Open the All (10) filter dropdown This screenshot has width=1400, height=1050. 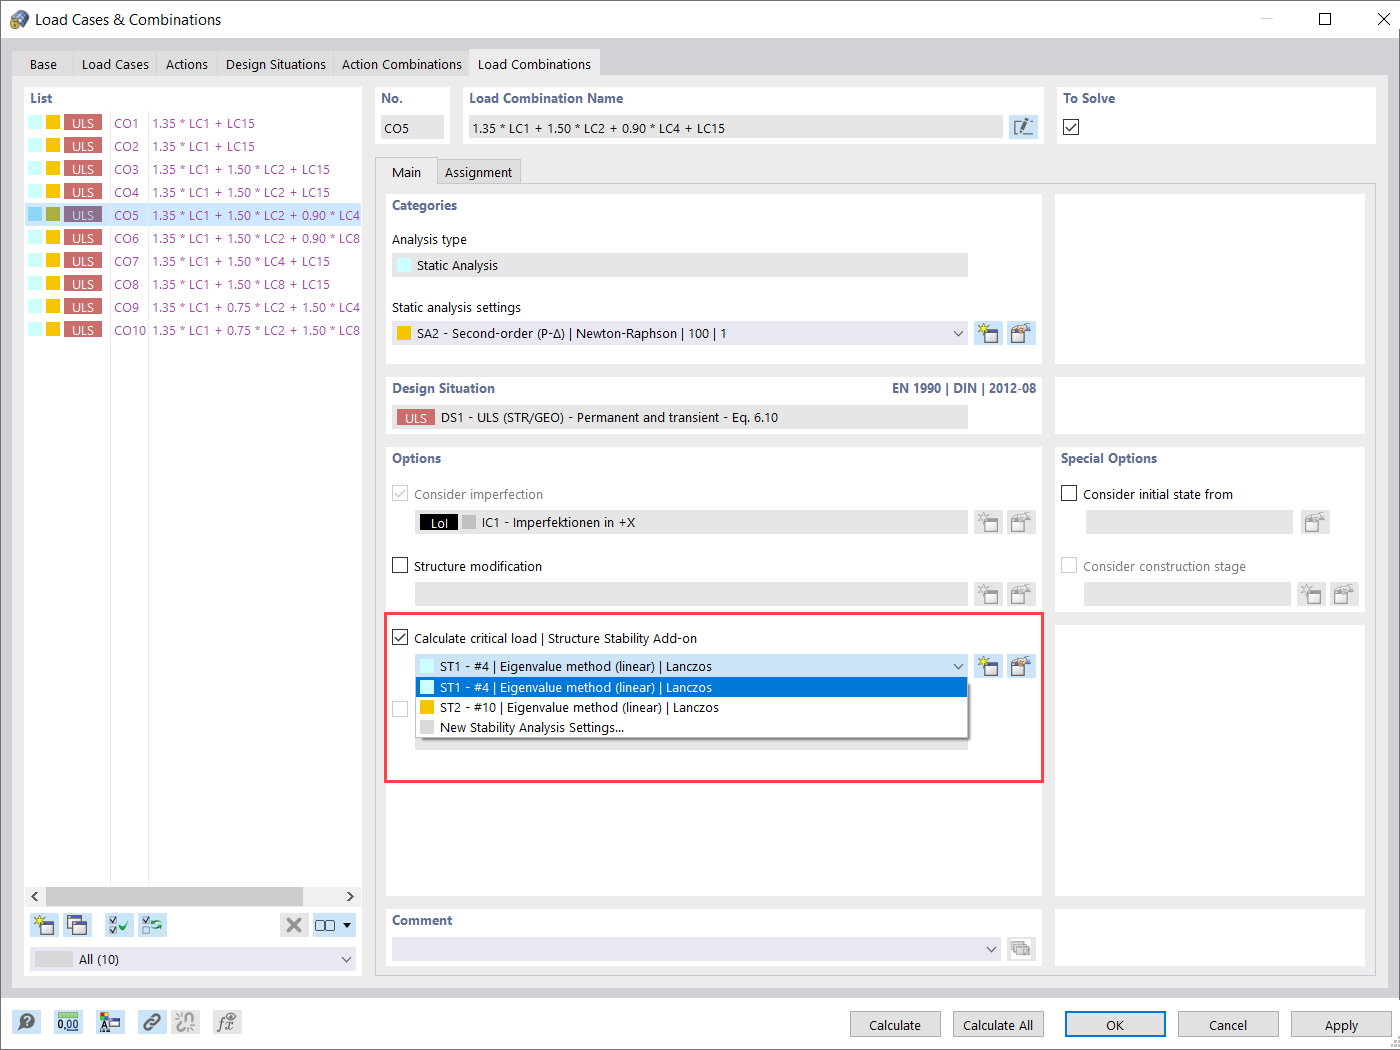192,958
